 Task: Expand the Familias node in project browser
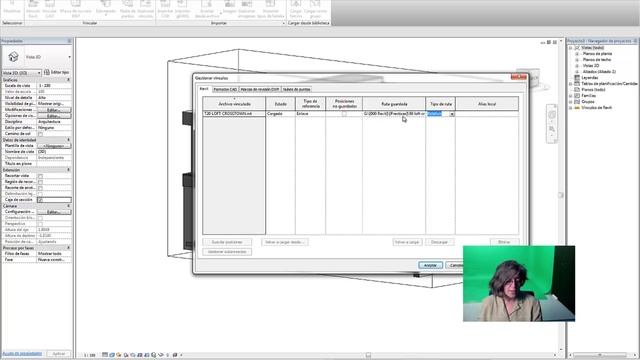(x=571, y=96)
